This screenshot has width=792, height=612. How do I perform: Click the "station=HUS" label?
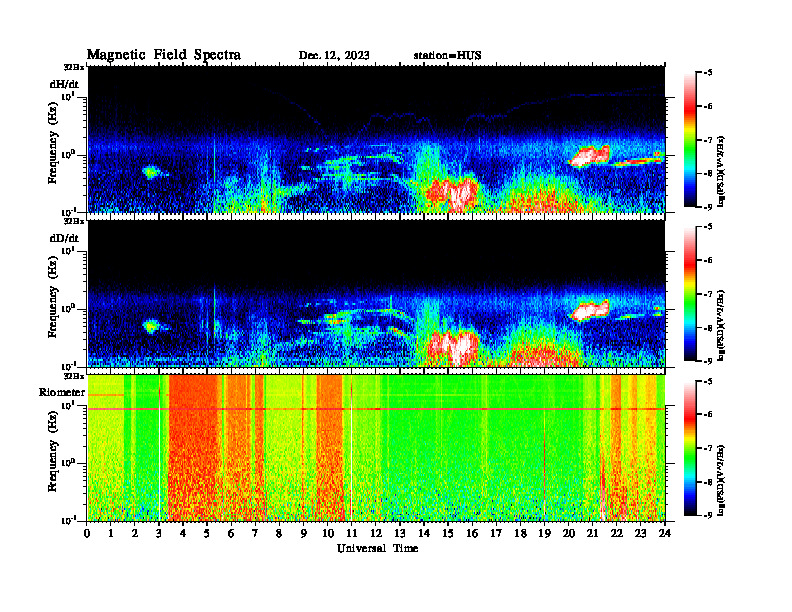(x=447, y=56)
